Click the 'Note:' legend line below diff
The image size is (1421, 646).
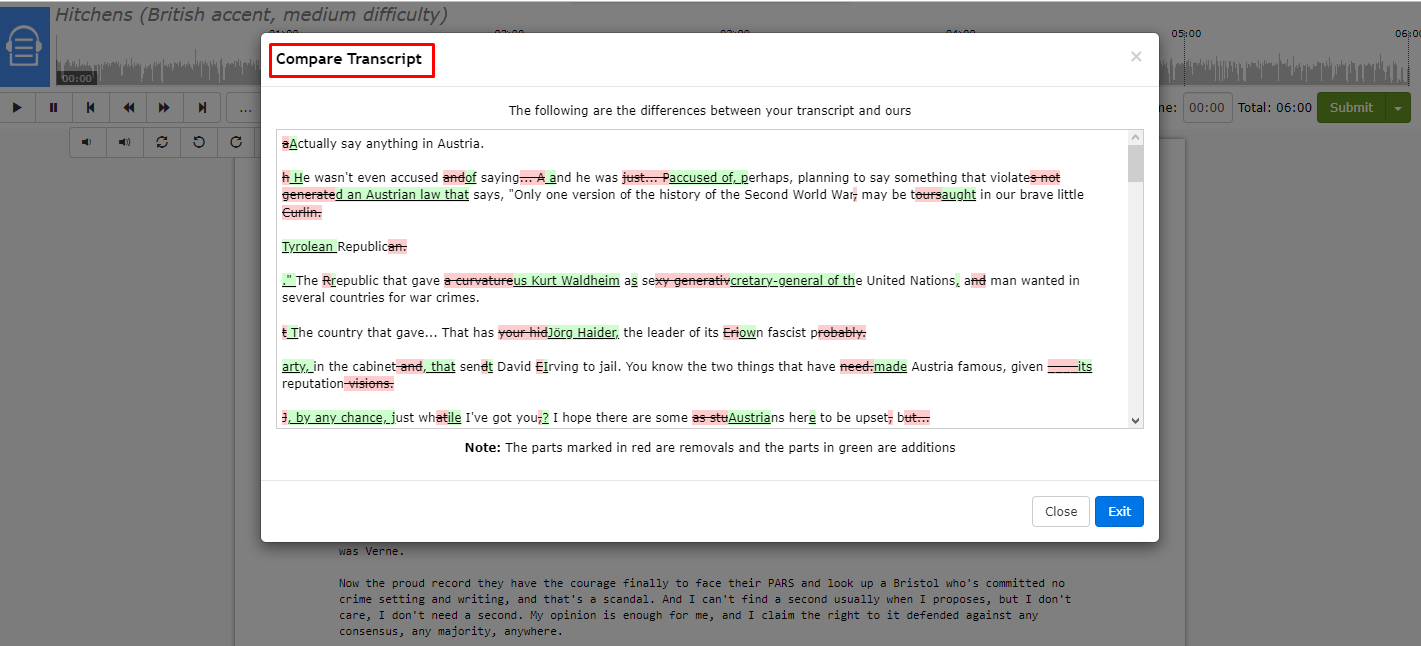click(710, 448)
